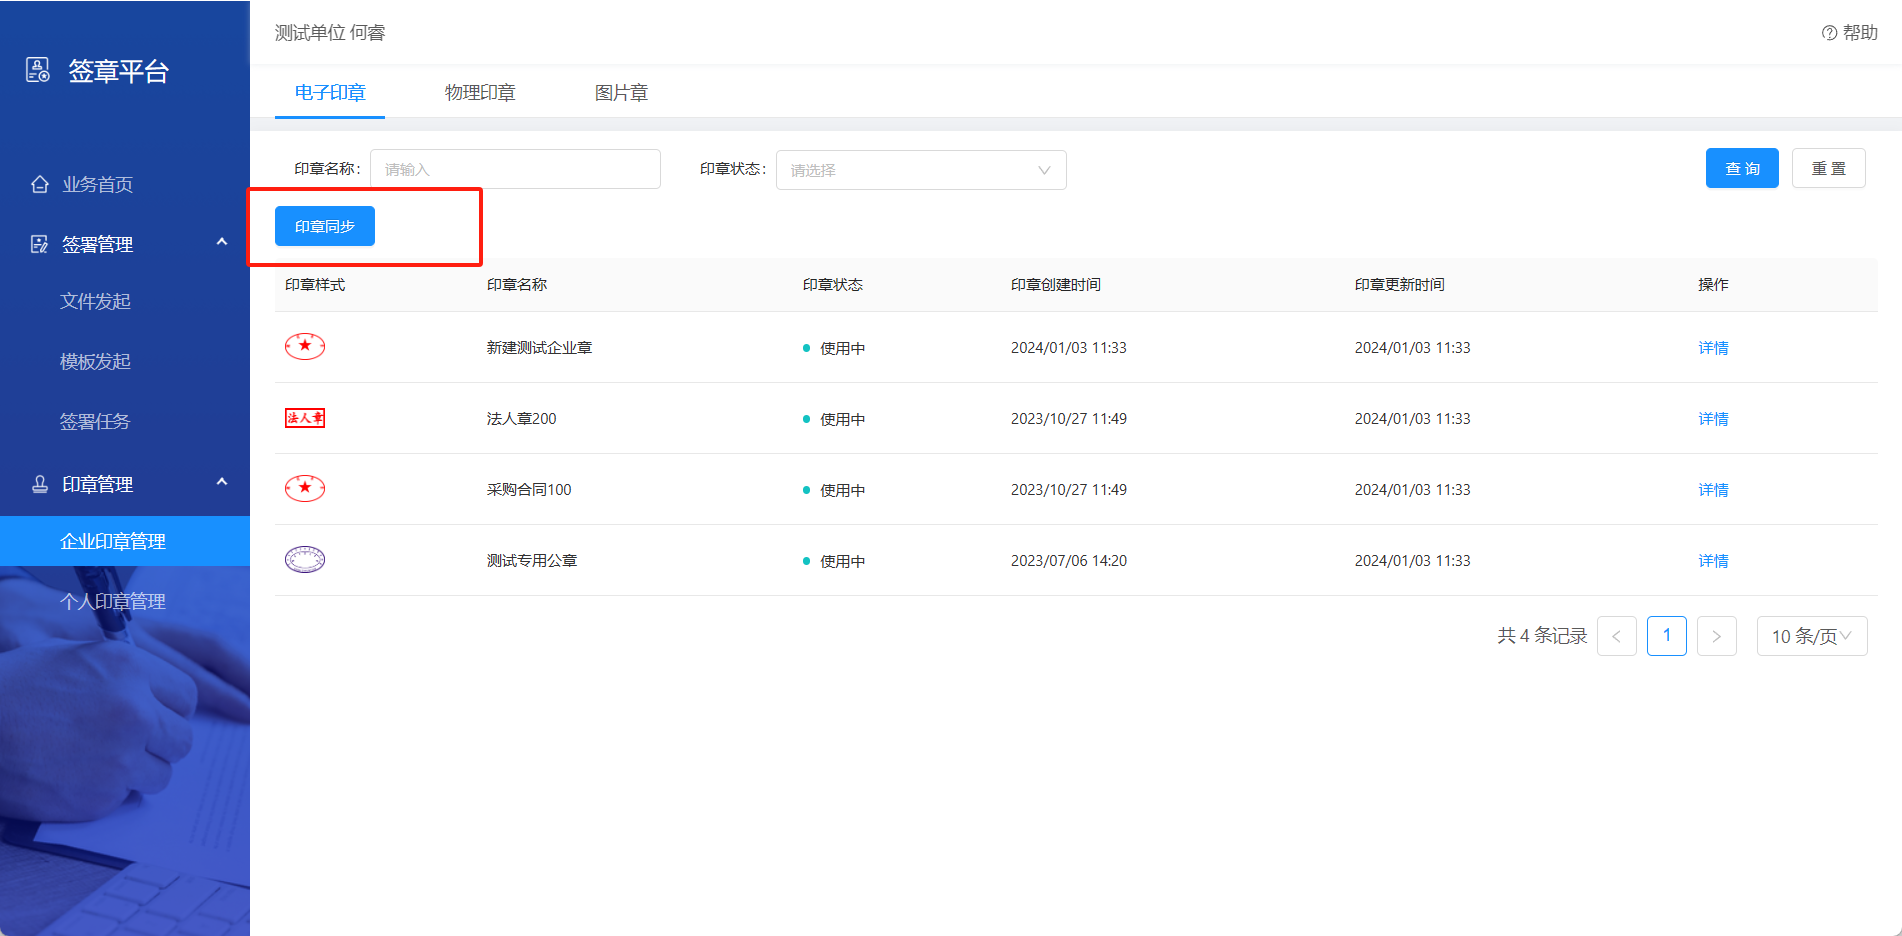Click the 印章管理 stamp icon in sidebar
This screenshot has height=936, width=1902.
pyautogui.click(x=40, y=484)
